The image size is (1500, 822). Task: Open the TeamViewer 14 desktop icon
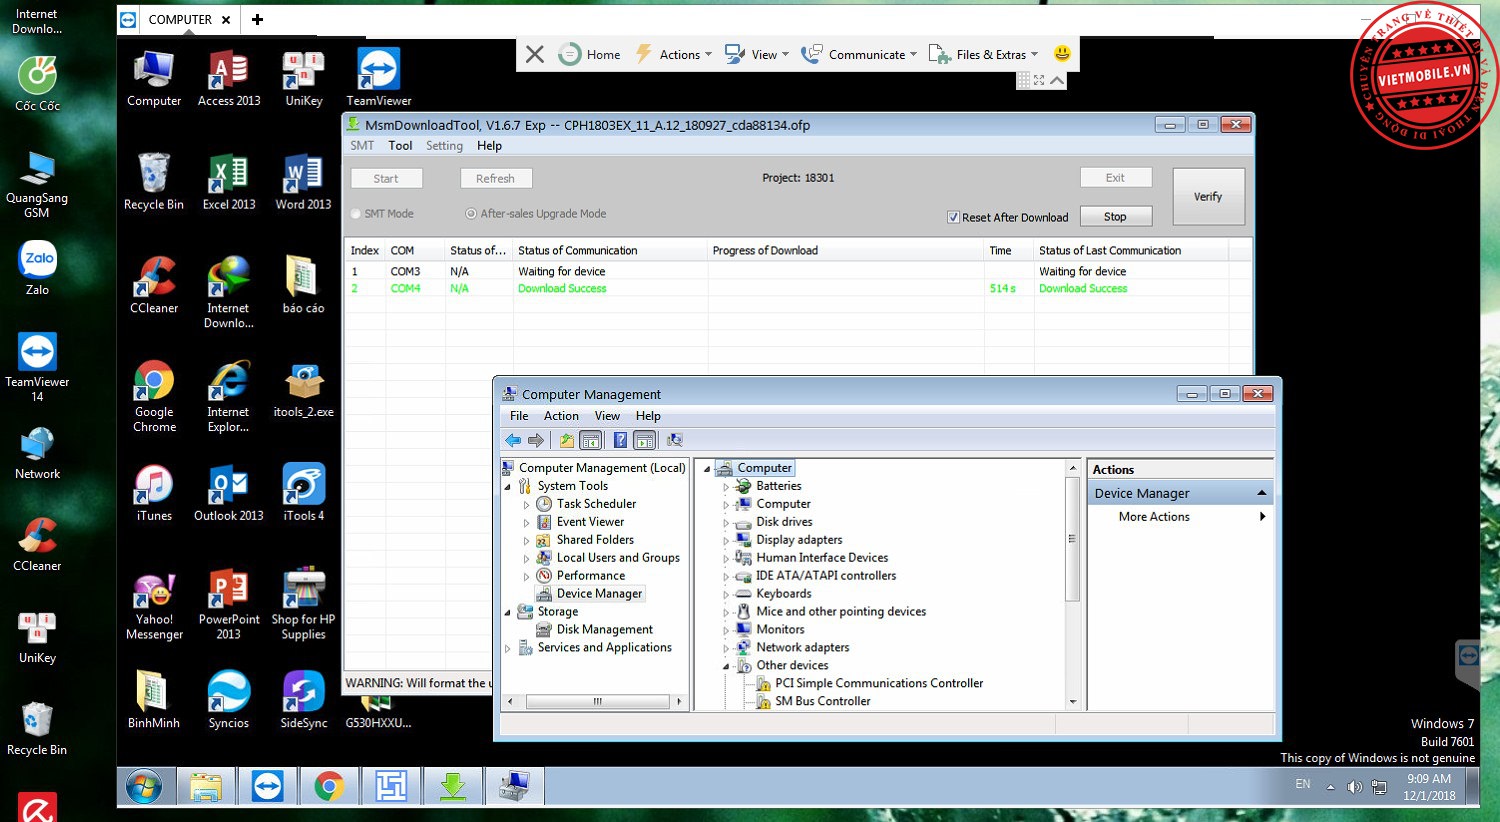pos(37,367)
